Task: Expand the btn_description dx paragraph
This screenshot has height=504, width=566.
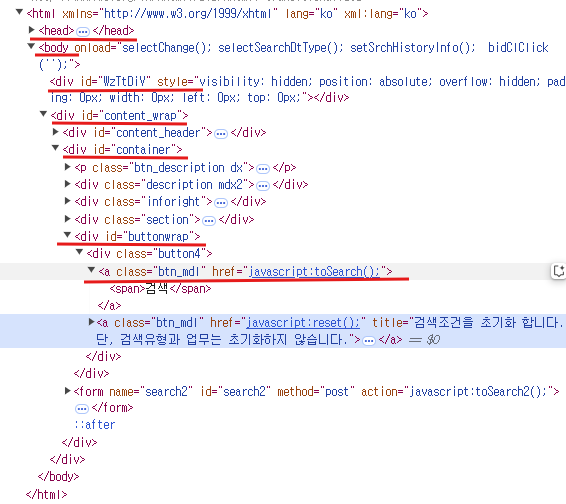Action: coord(68,167)
